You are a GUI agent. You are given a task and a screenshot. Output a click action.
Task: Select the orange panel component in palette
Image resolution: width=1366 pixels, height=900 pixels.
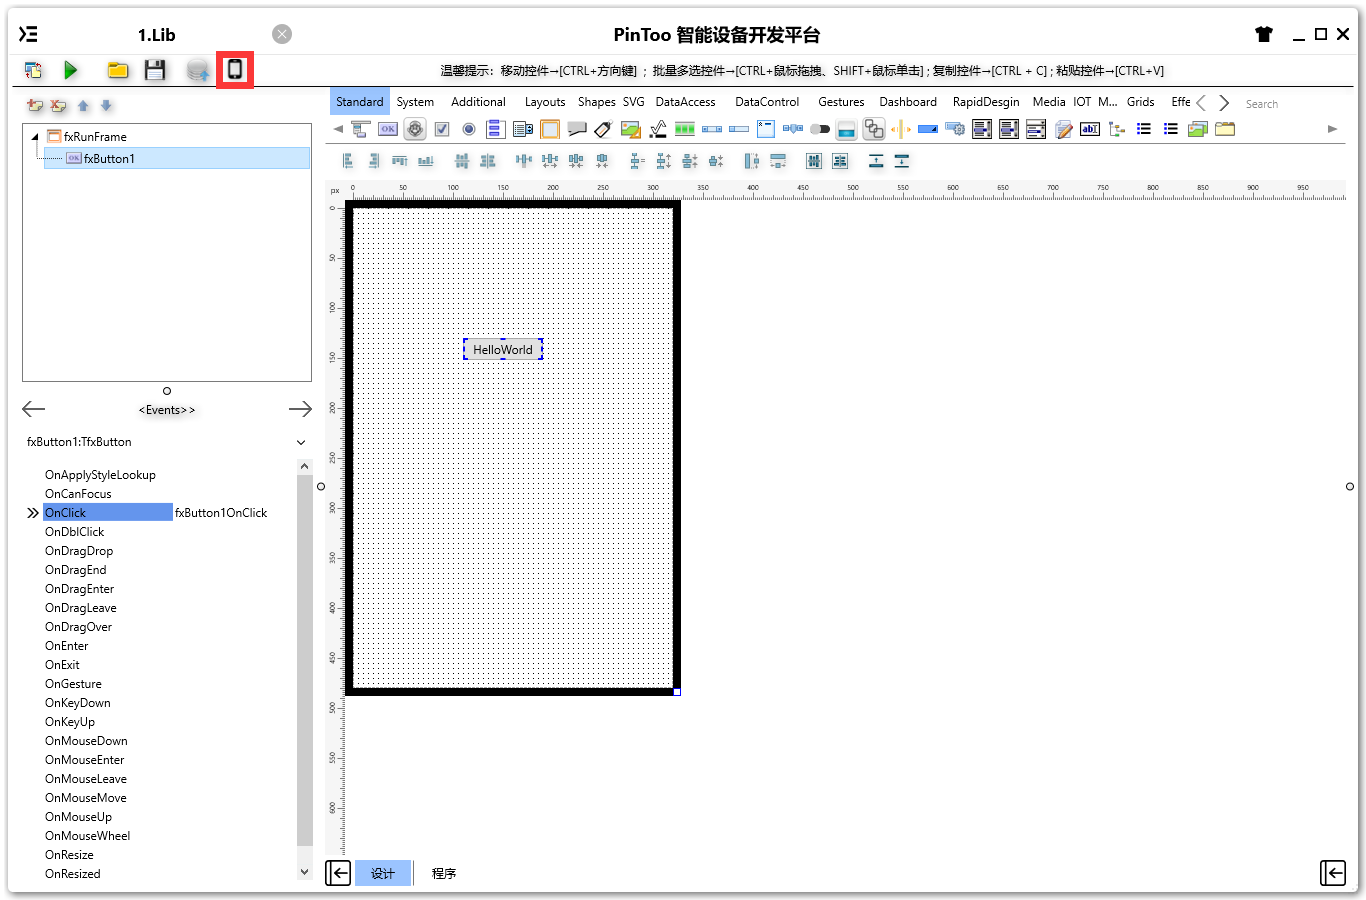click(x=550, y=129)
